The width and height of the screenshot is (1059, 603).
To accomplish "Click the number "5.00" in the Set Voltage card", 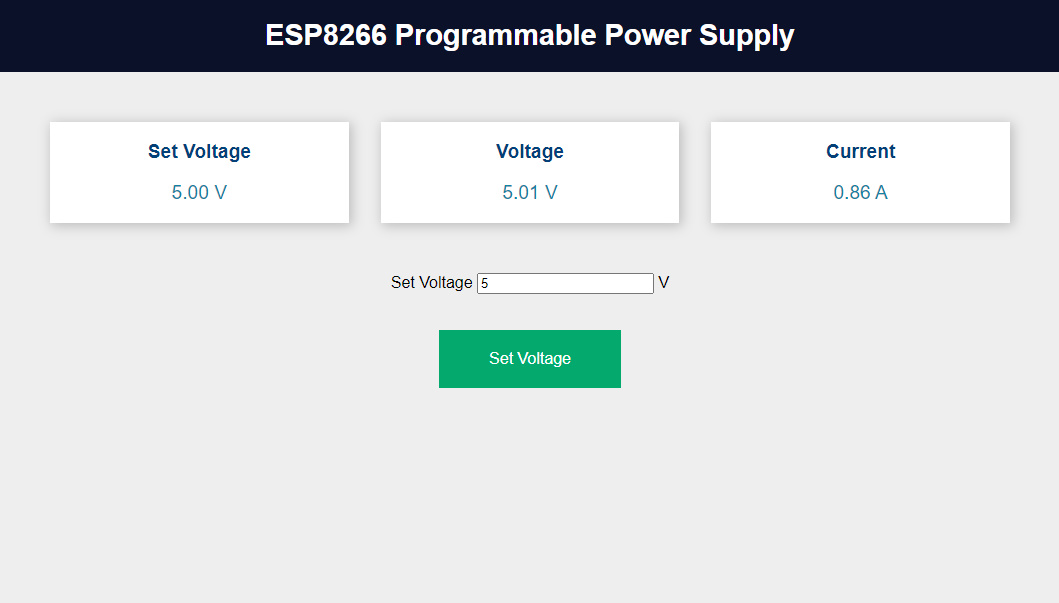I will point(189,193).
